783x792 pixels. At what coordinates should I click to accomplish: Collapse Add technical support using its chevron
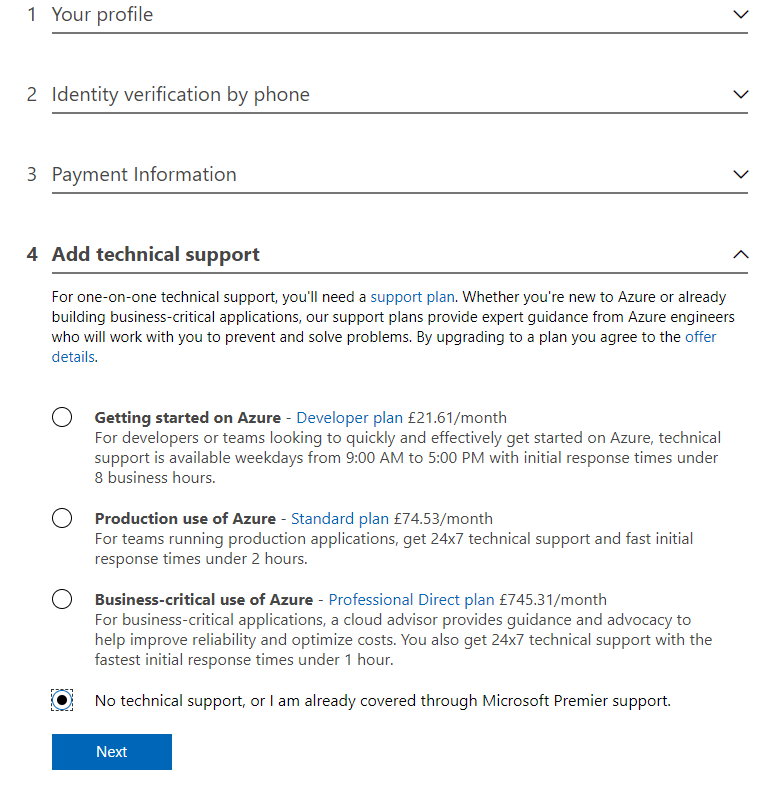point(740,255)
